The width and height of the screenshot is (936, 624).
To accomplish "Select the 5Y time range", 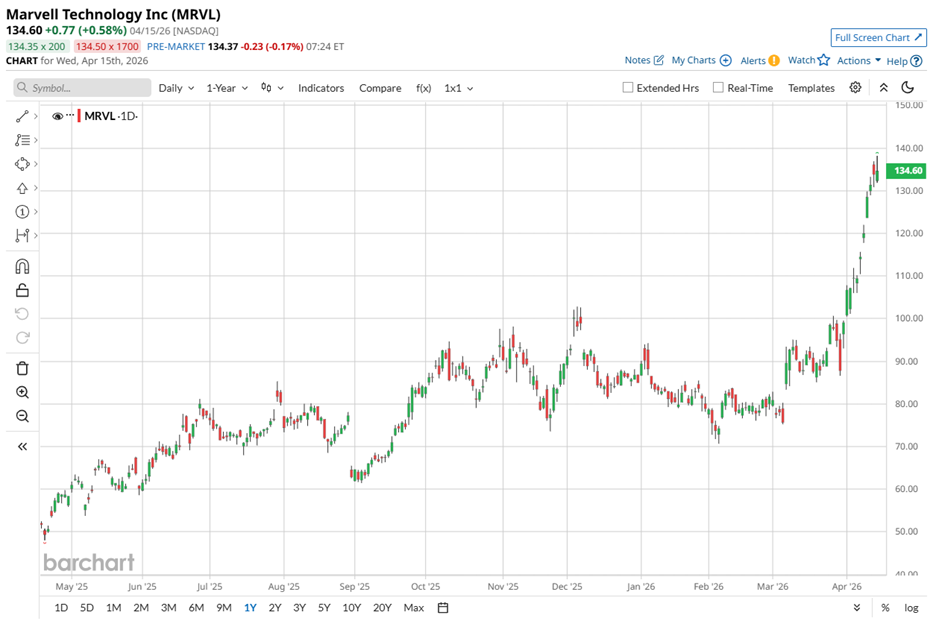I will pos(324,607).
